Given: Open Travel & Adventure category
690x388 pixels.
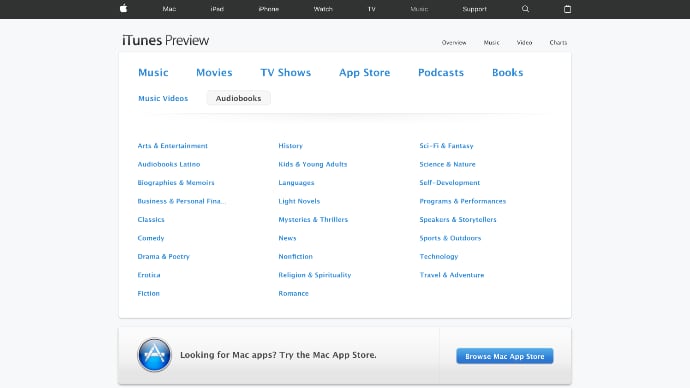Looking at the screenshot, I should [x=451, y=275].
